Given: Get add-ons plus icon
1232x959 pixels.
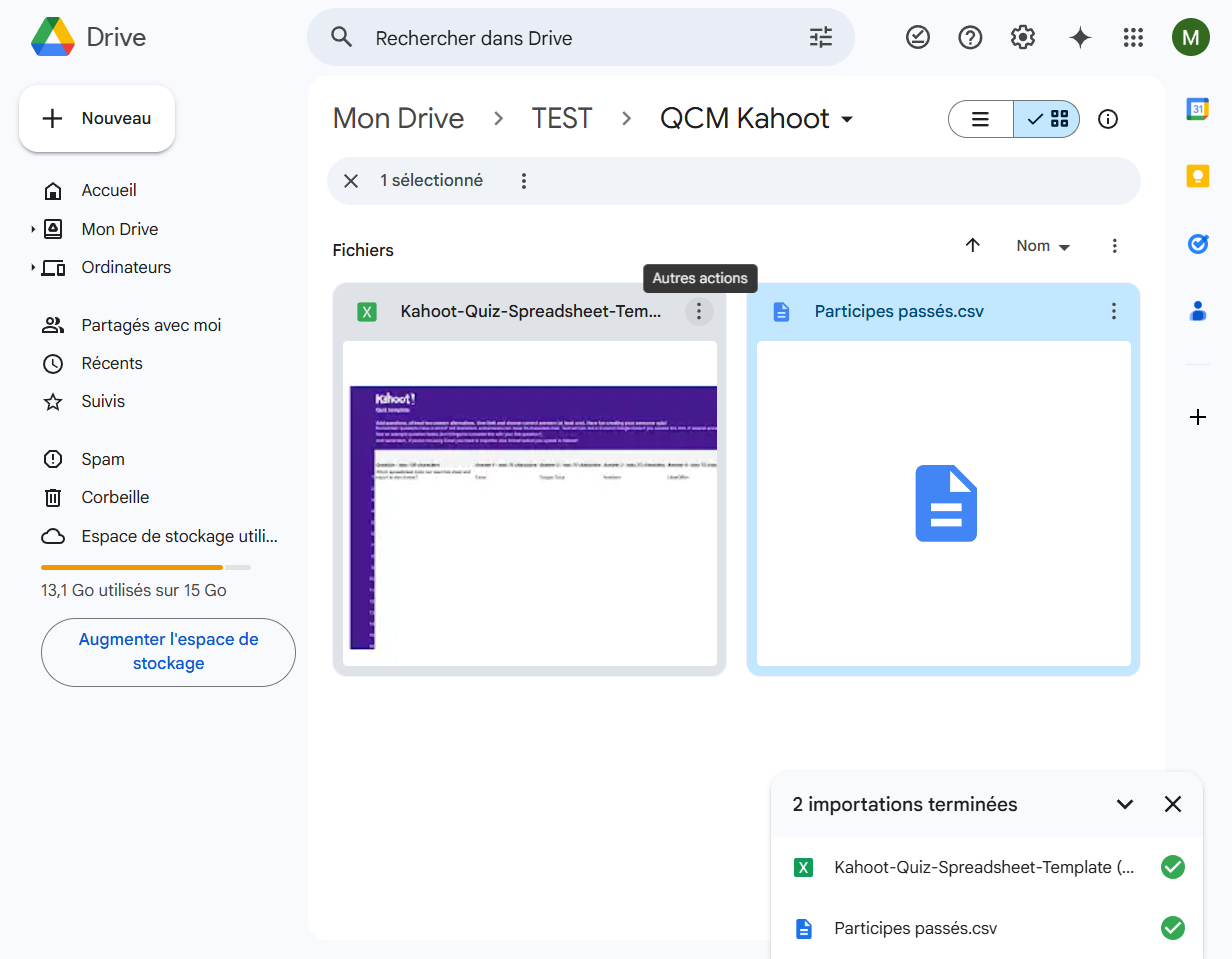Looking at the screenshot, I should pos(1198,417).
